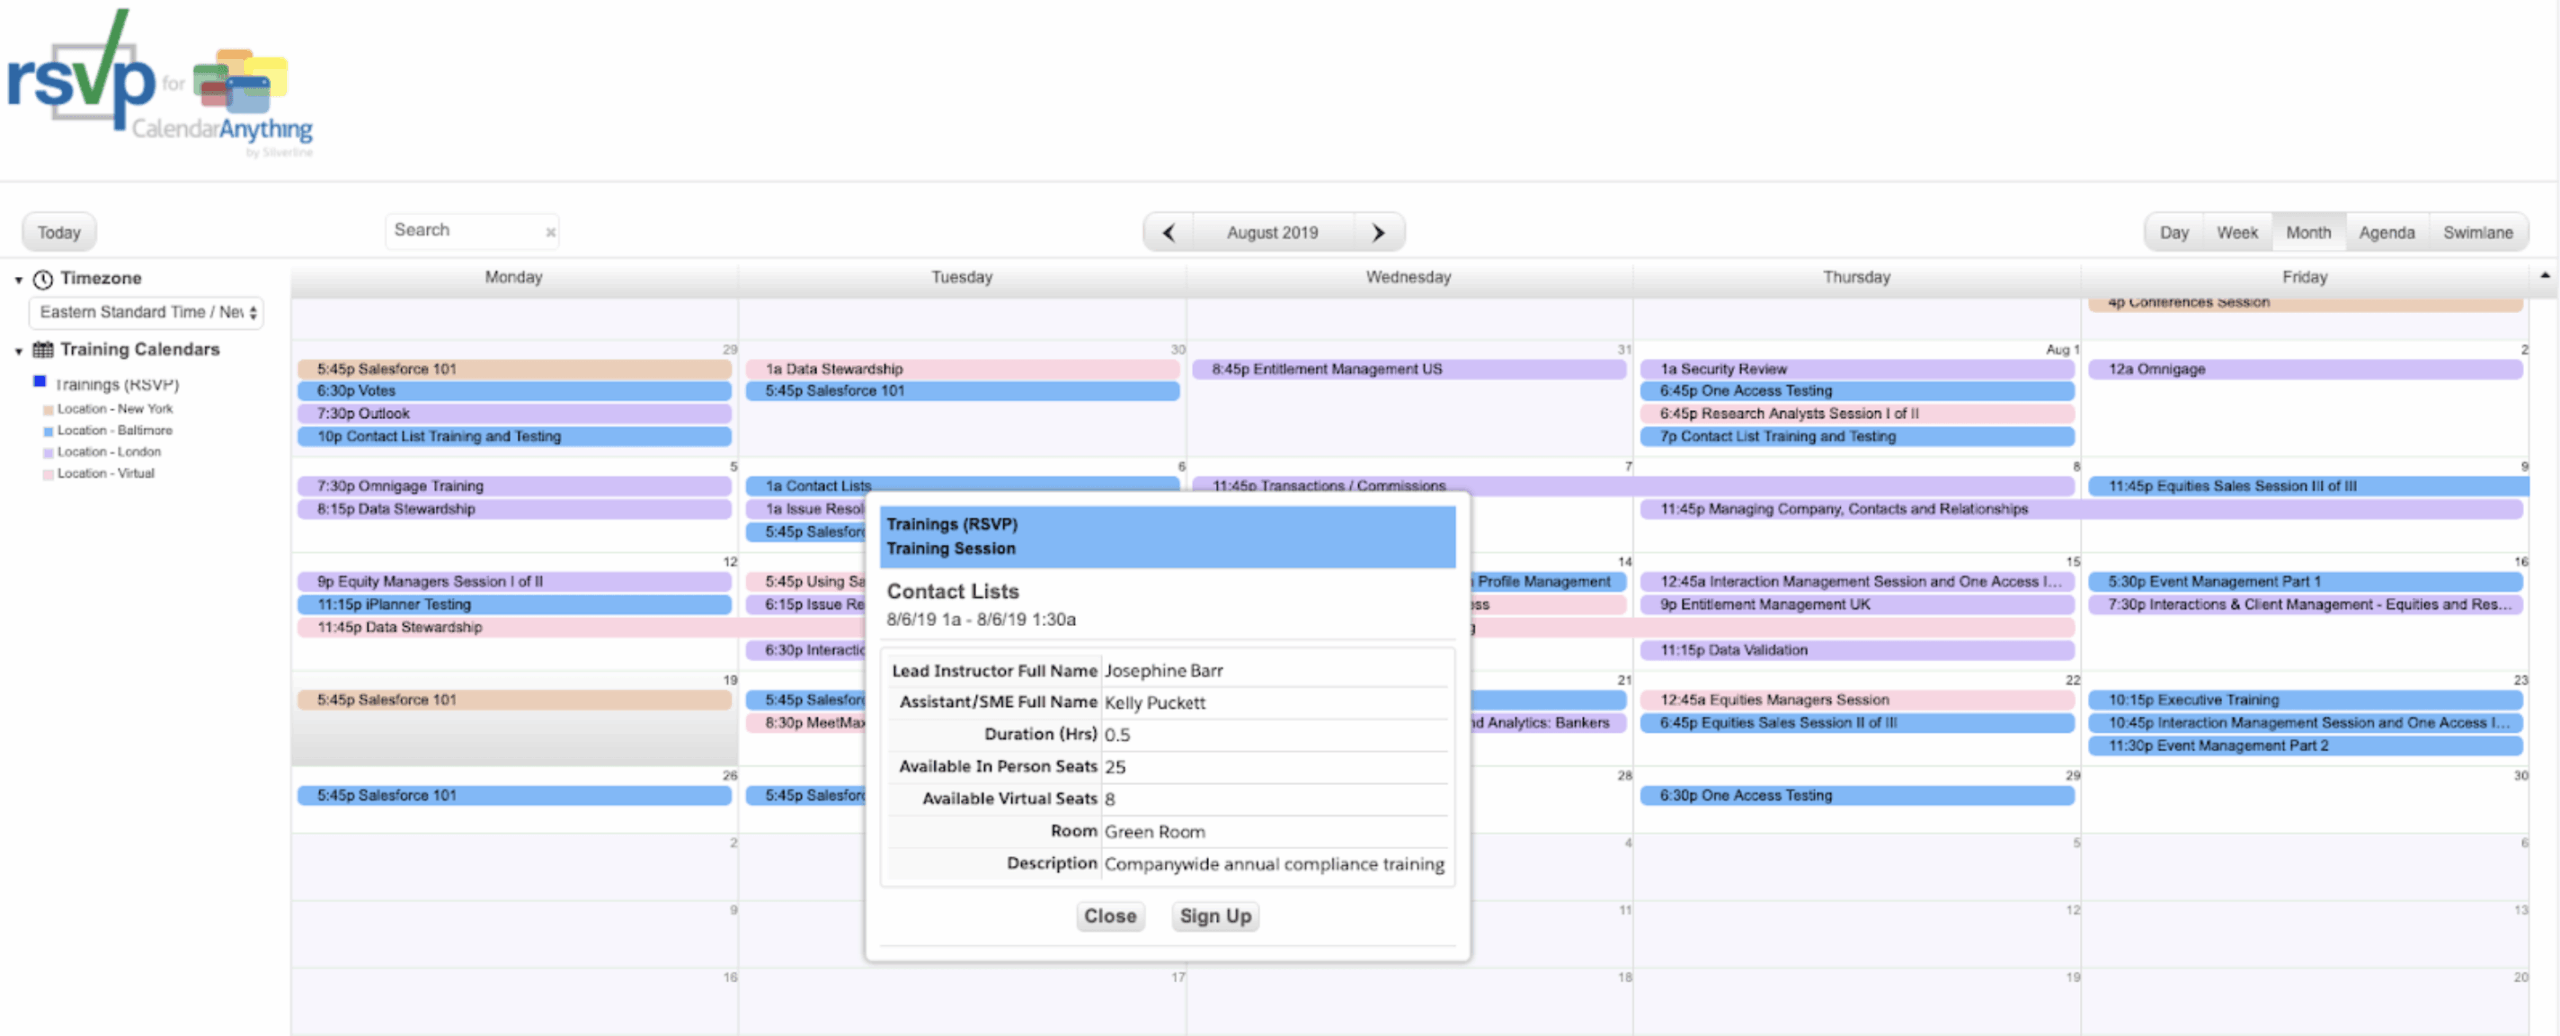This screenshot has height=1036, width=2560.
Task: Open the Eastern Standard Time timezone dropdown
Action: (146, 312)
